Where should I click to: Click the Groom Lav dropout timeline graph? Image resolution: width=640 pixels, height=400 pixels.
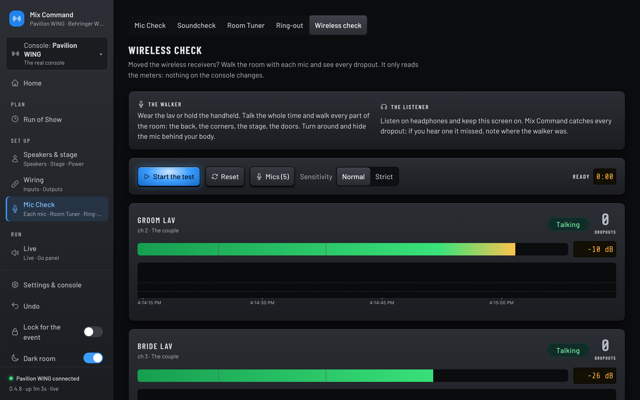click(x=377, y=280)
